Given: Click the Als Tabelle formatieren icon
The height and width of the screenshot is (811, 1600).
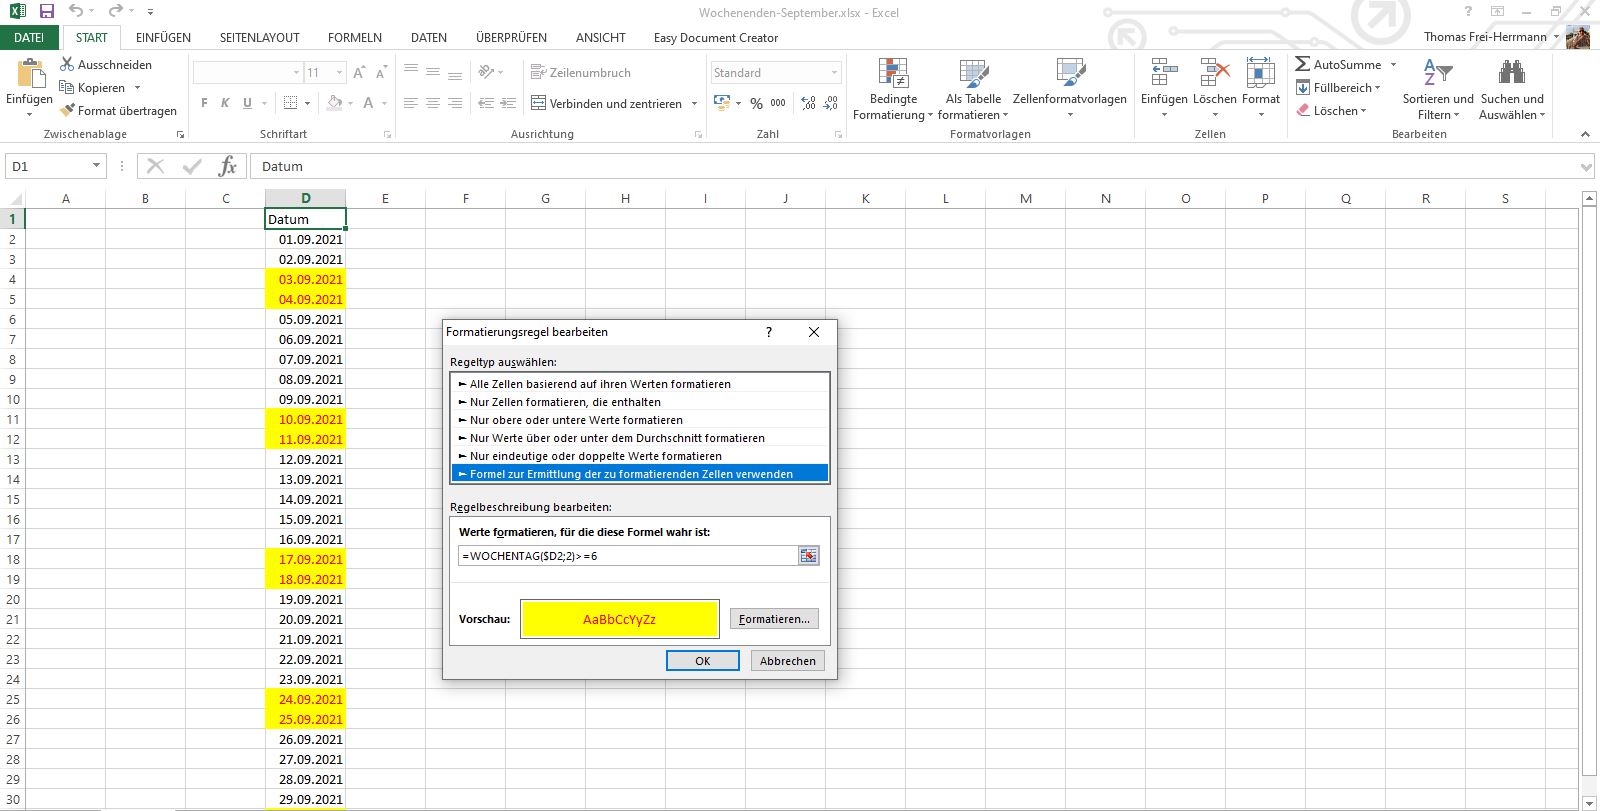Looking at the screenshot, I should [973, 73].
